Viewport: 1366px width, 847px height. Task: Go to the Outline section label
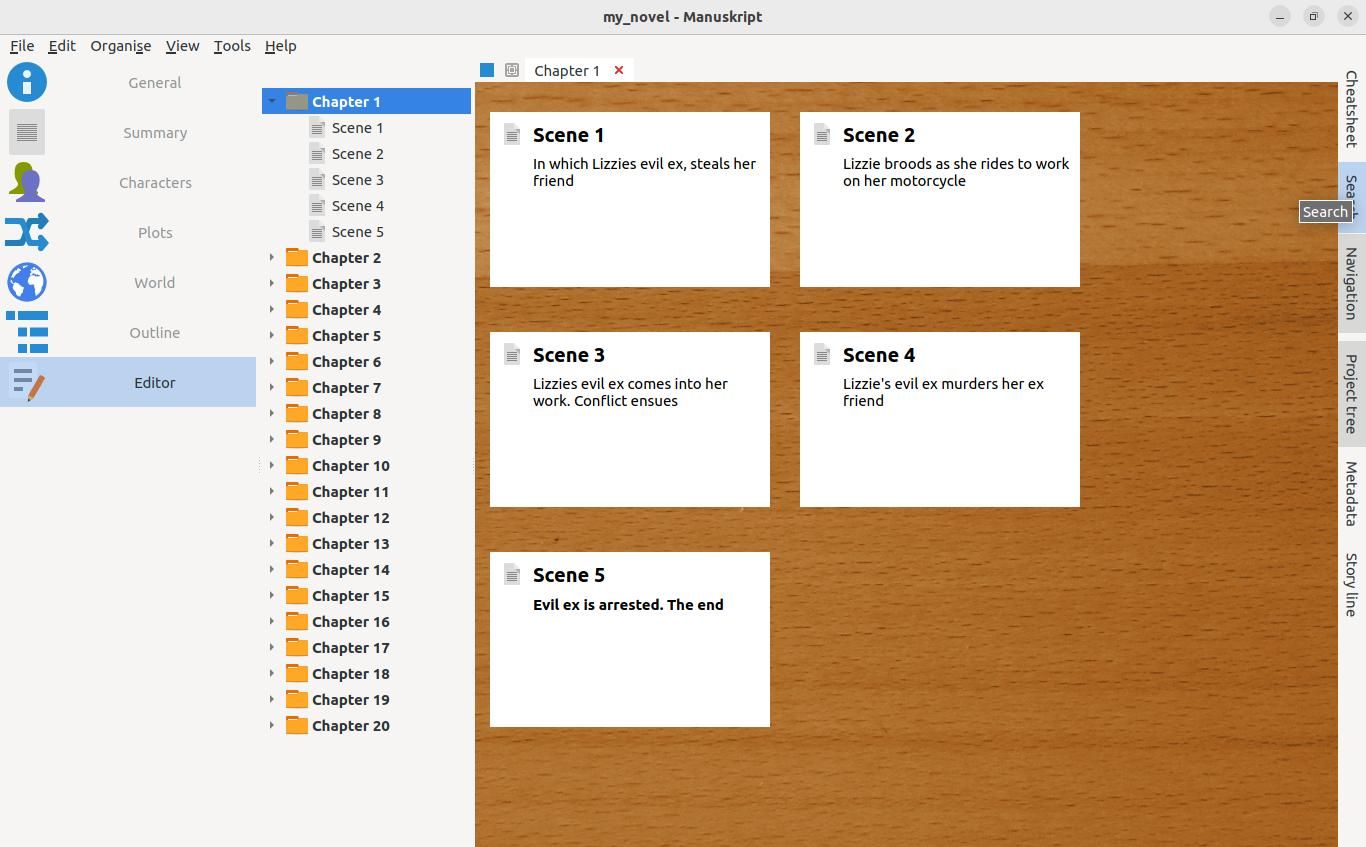tap(155, 332)
